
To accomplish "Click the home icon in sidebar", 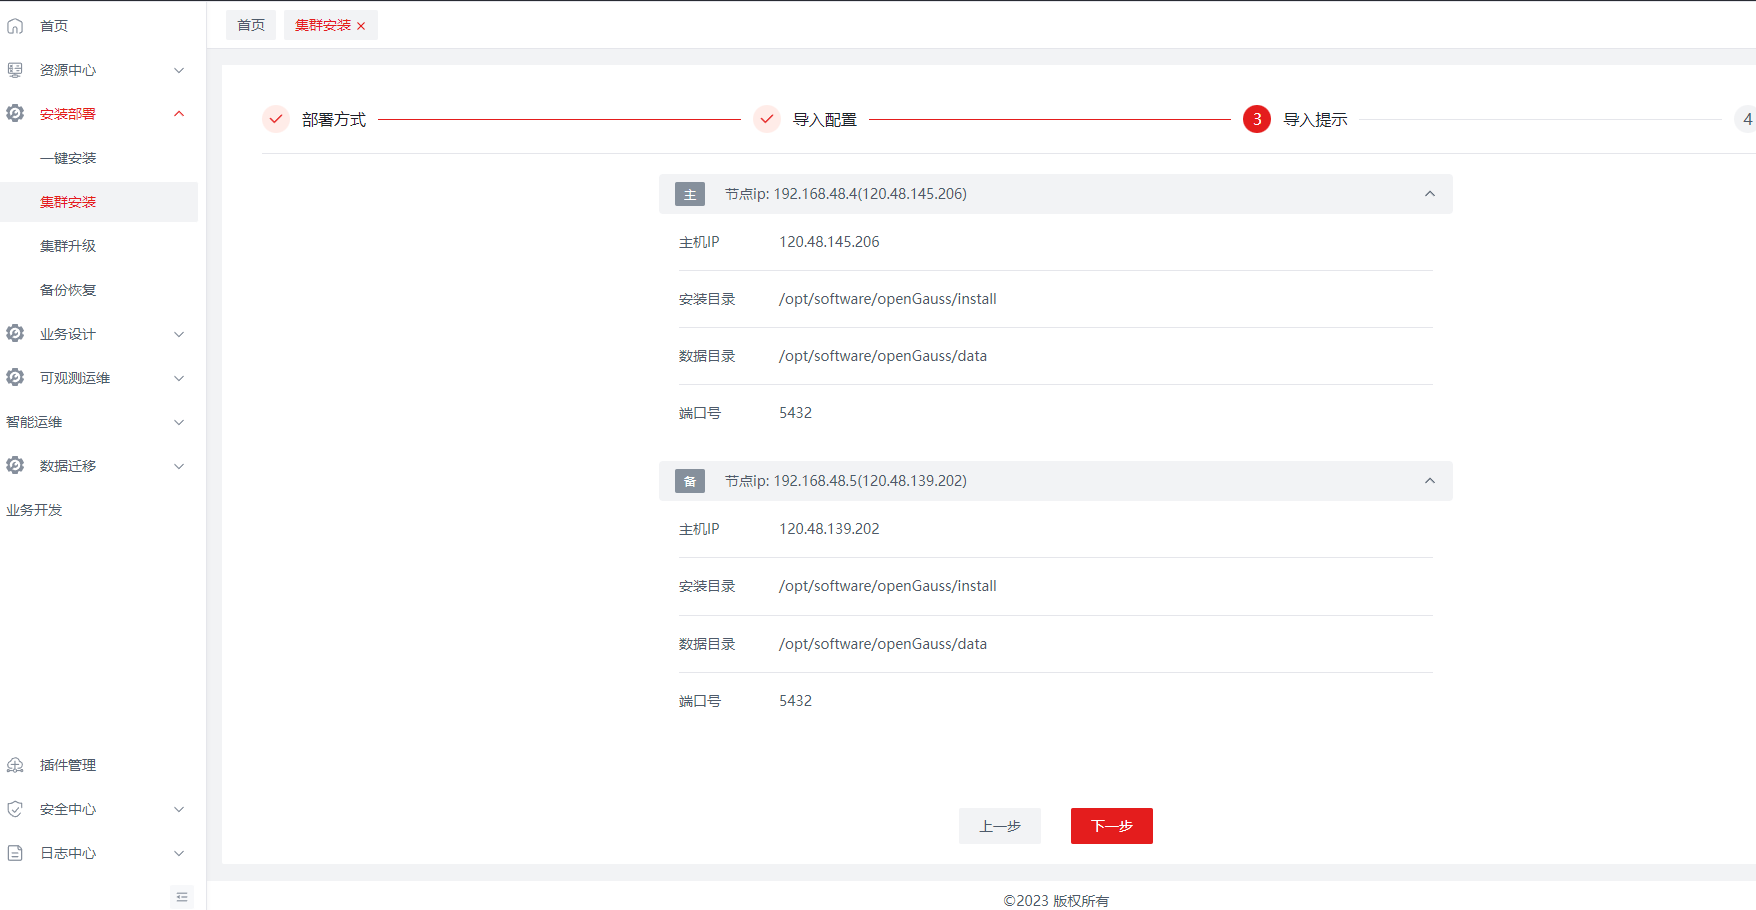I will 15,26.
